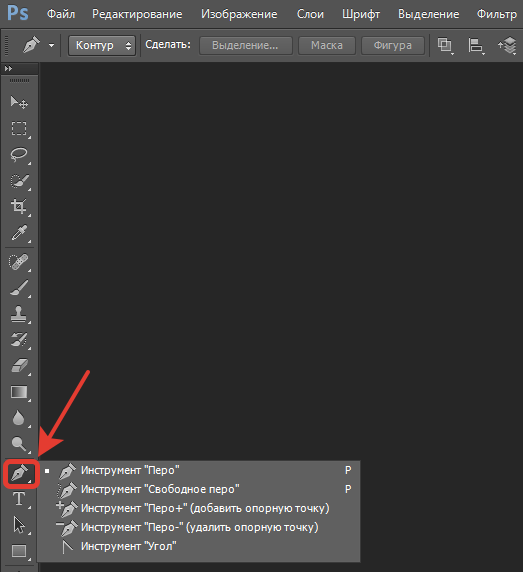
Task: Select the Move tool
Action: coord(19,103)
